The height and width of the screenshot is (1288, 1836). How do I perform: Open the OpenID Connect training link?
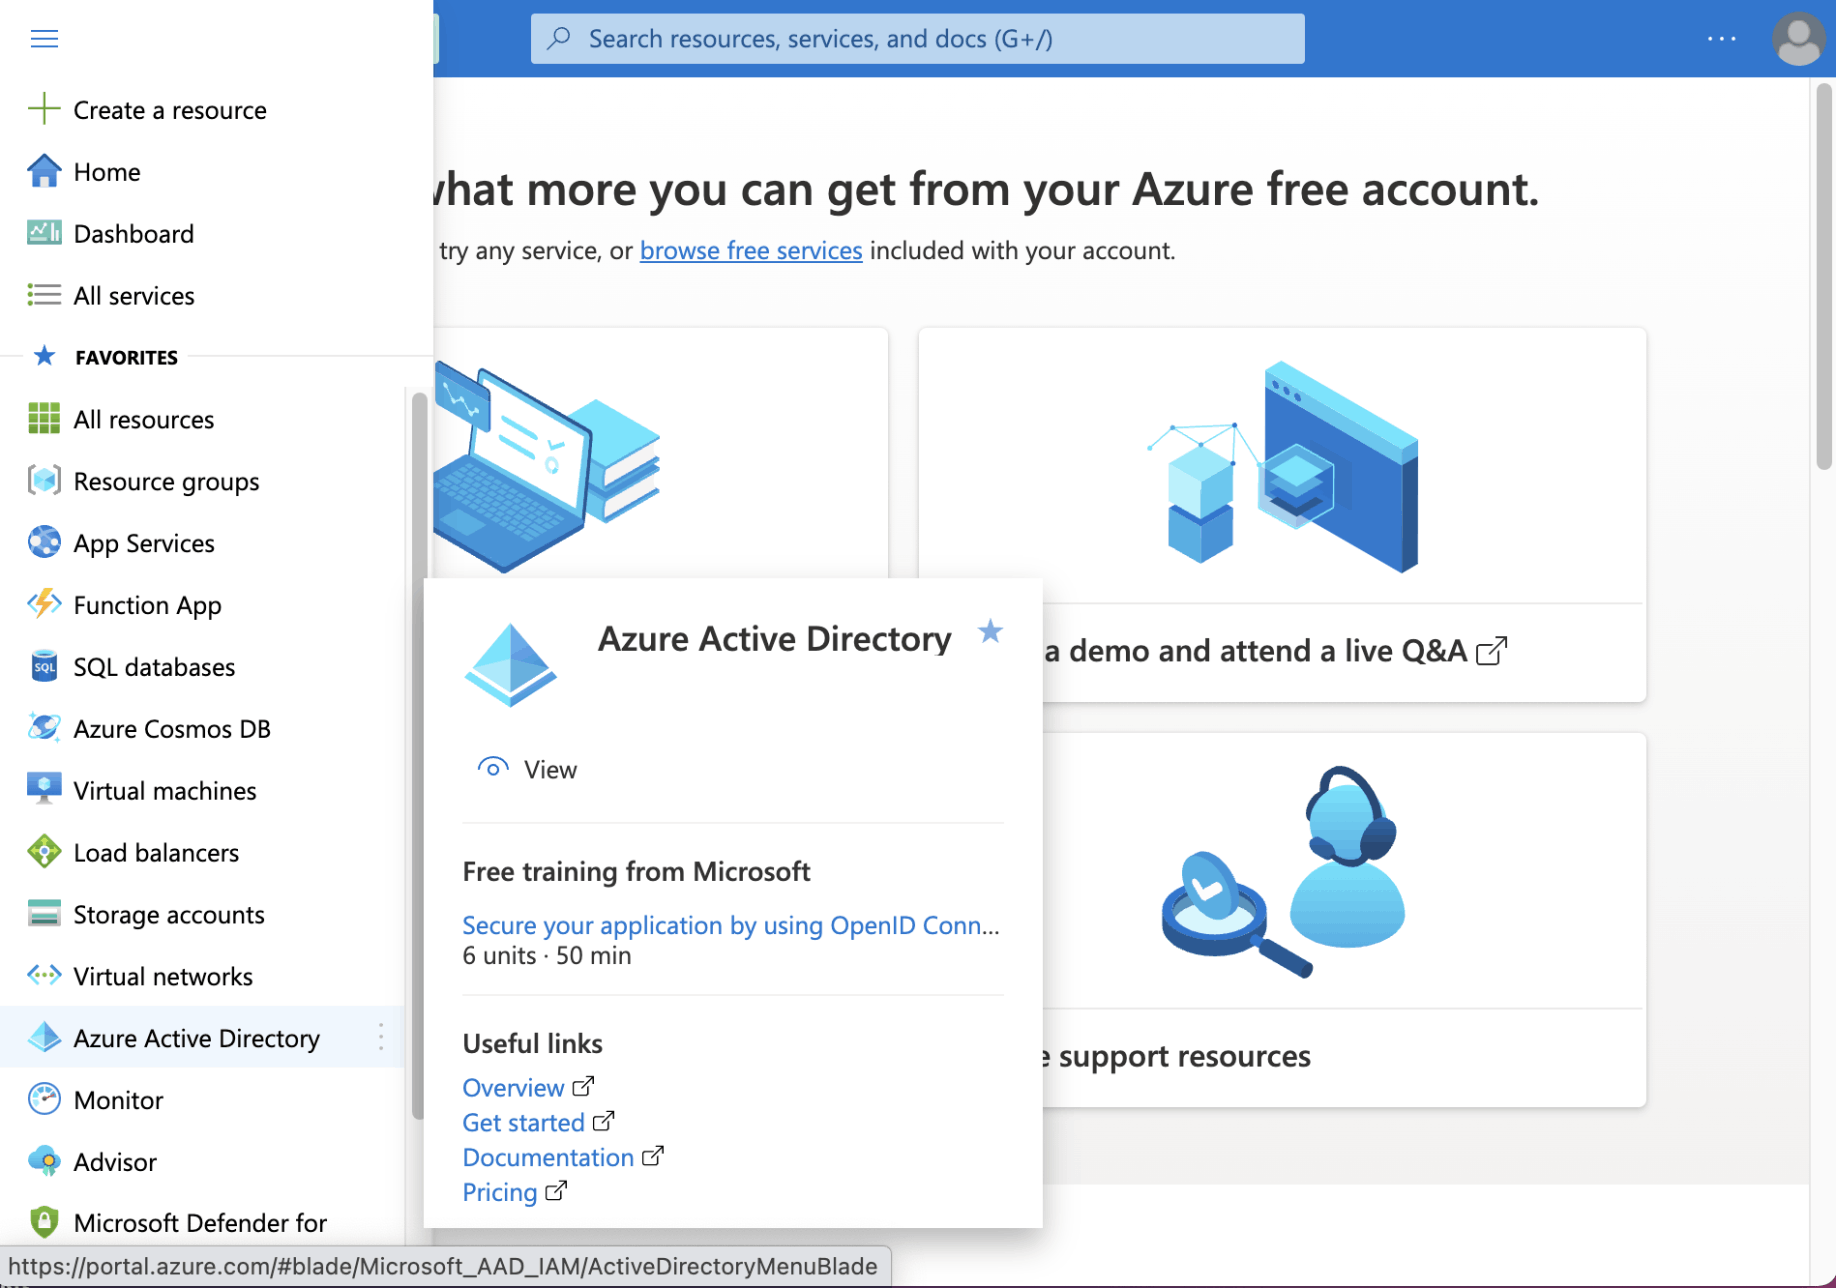click(731, 925)
